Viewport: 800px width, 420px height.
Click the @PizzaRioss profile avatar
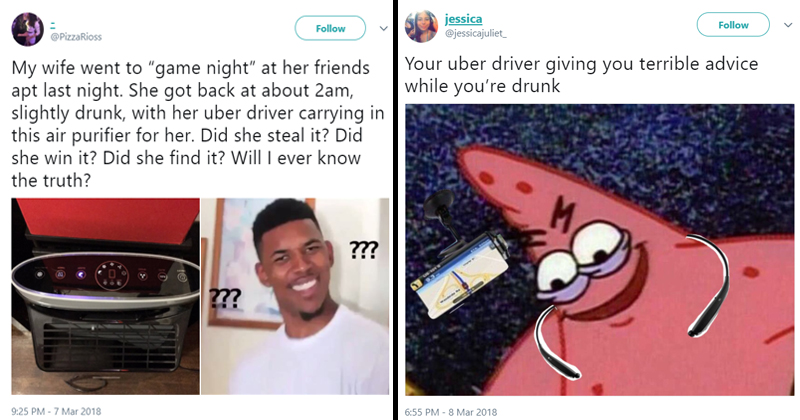click(x=28, y=29)
